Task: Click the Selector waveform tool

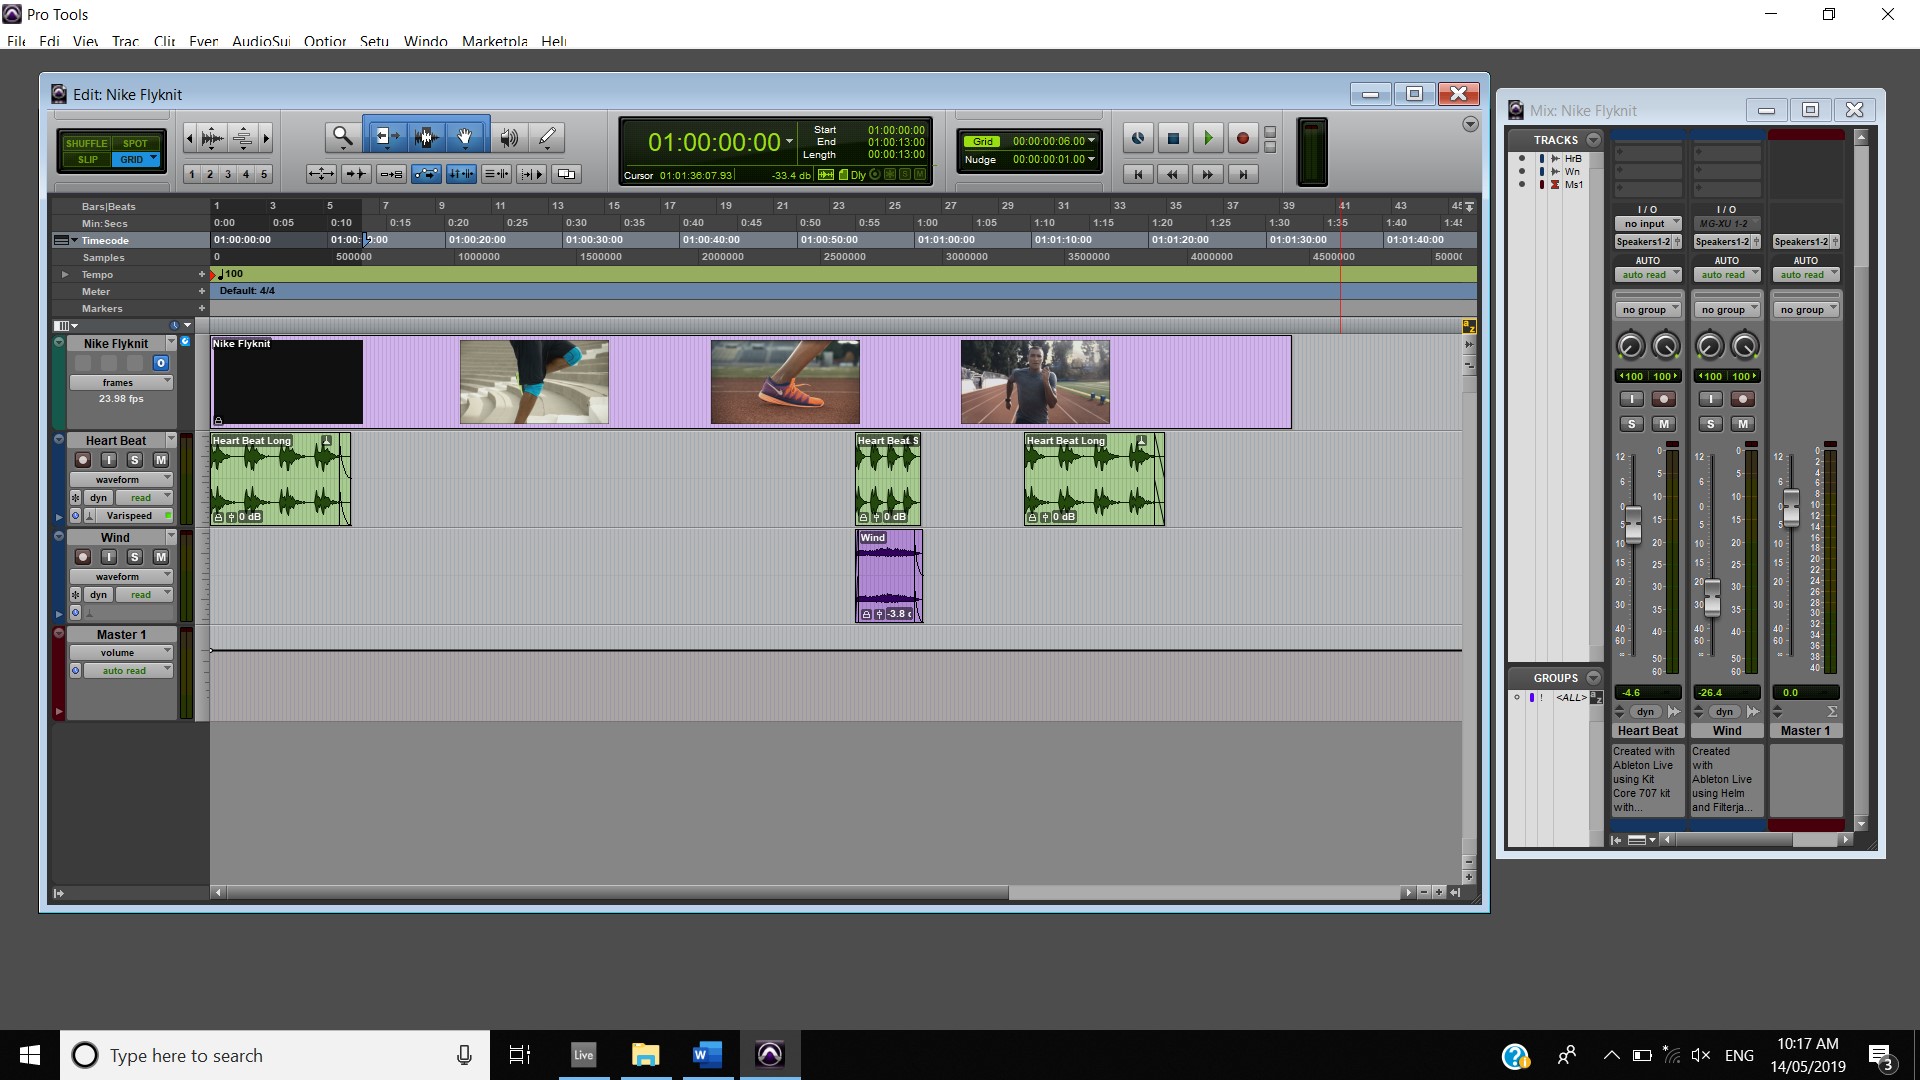Action: click(426, 137)
